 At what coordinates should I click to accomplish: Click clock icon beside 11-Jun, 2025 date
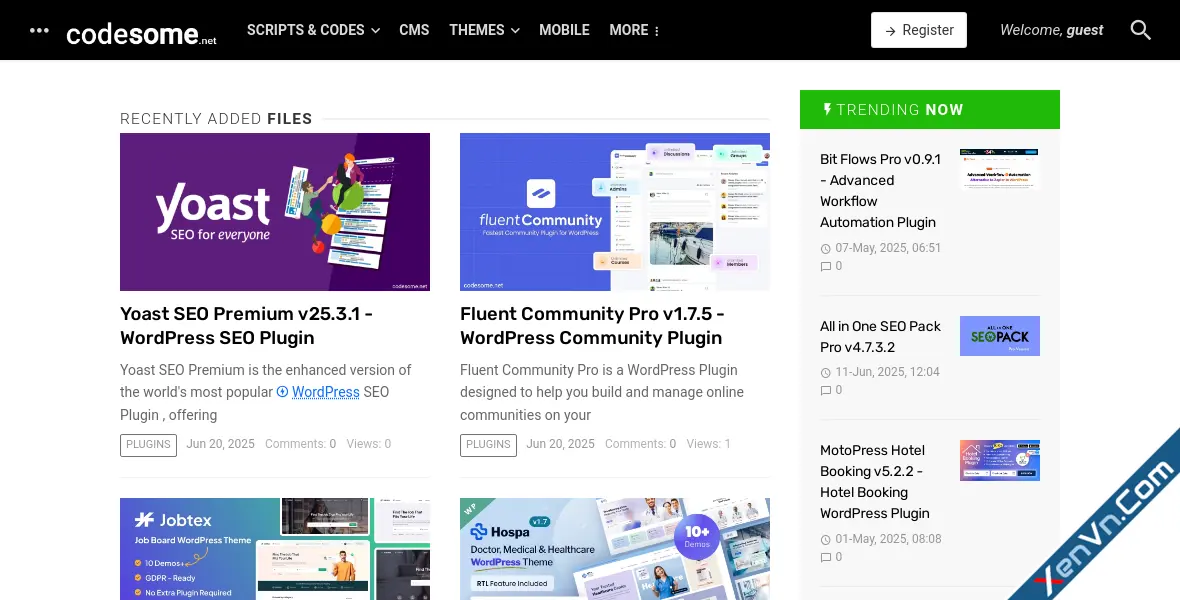tap(826, 373)
